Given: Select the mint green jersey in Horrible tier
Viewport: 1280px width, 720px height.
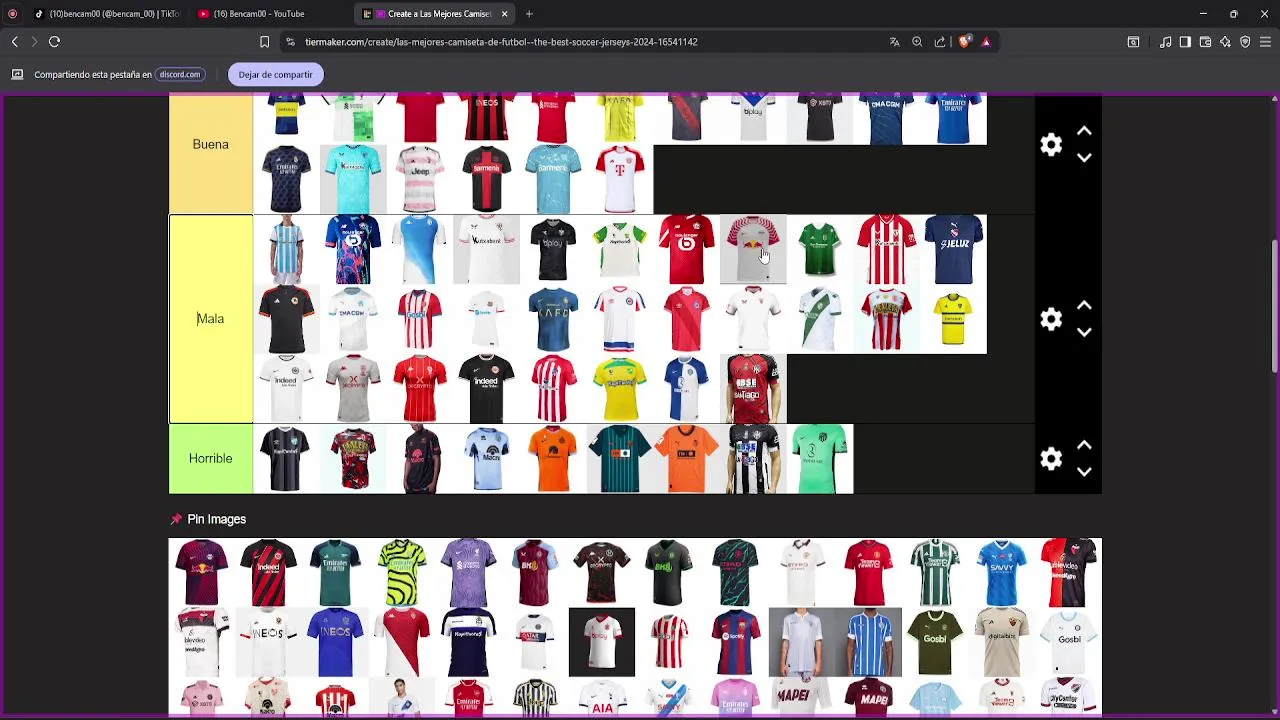Looking at the screenshot, I should 820,459.
